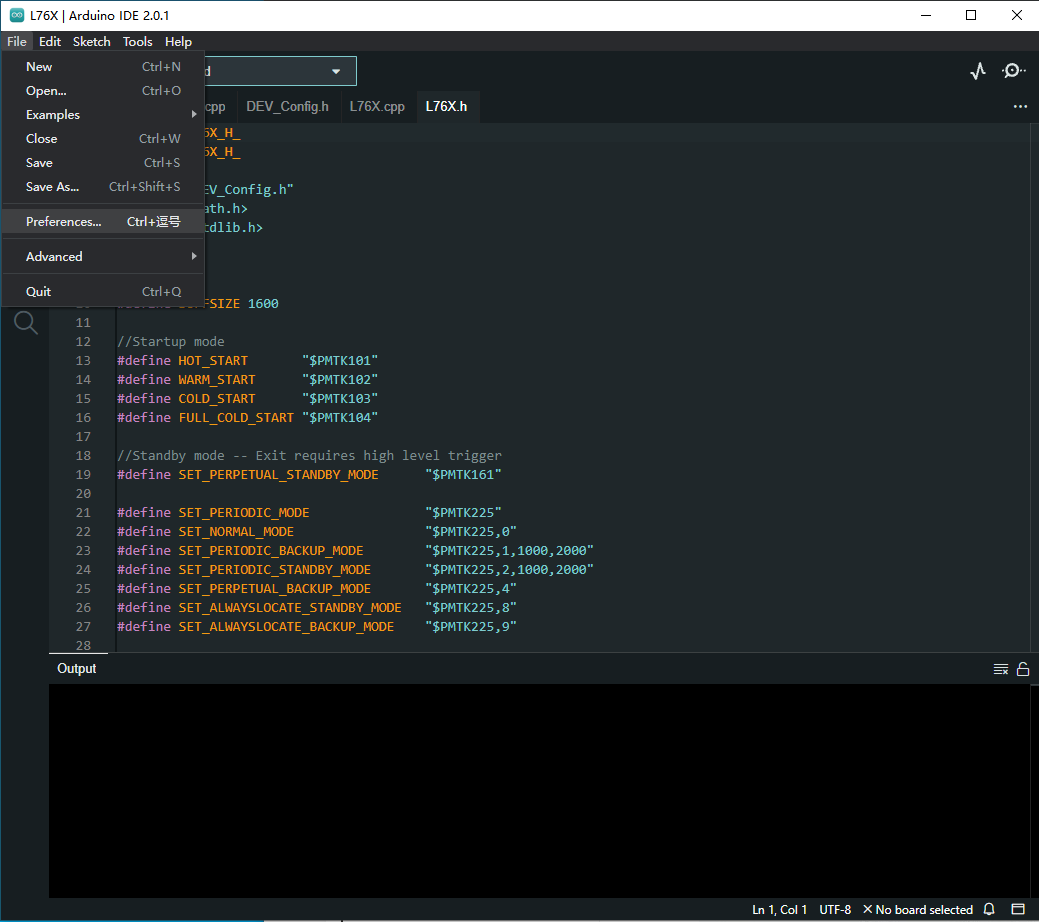Select Save in the File menu
The height and width of the screenshot is (922, 1039).
[103, 162]
